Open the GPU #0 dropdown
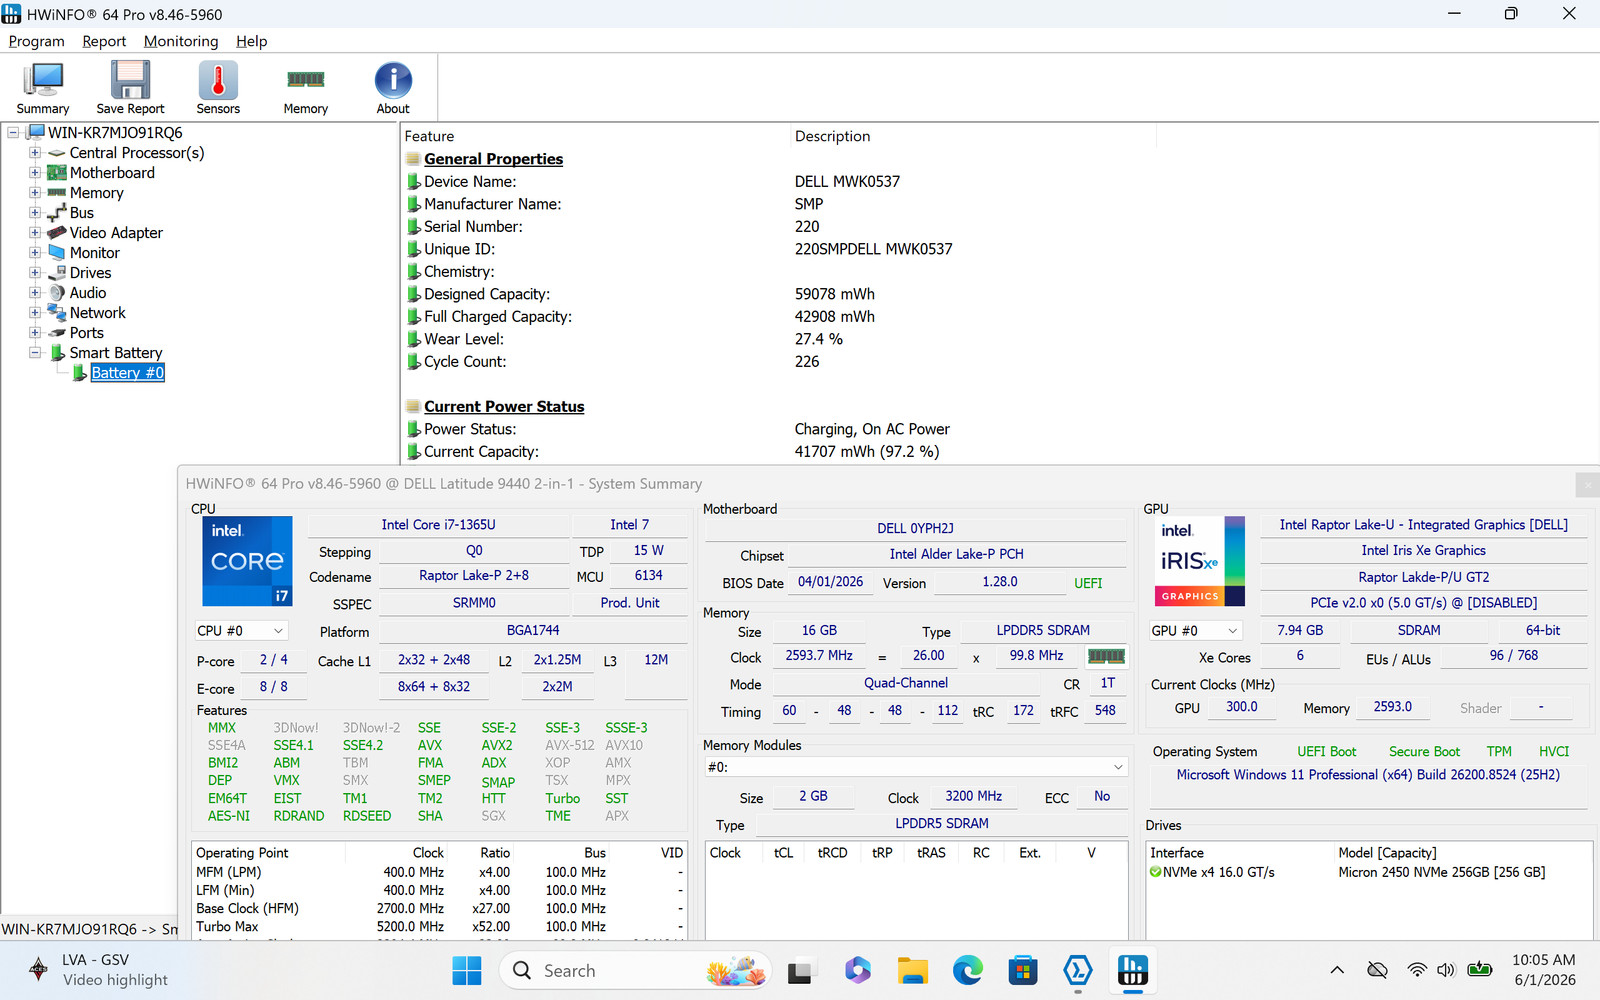This screenshot has height=1000, width=1600. click(x=1195, y=631)
